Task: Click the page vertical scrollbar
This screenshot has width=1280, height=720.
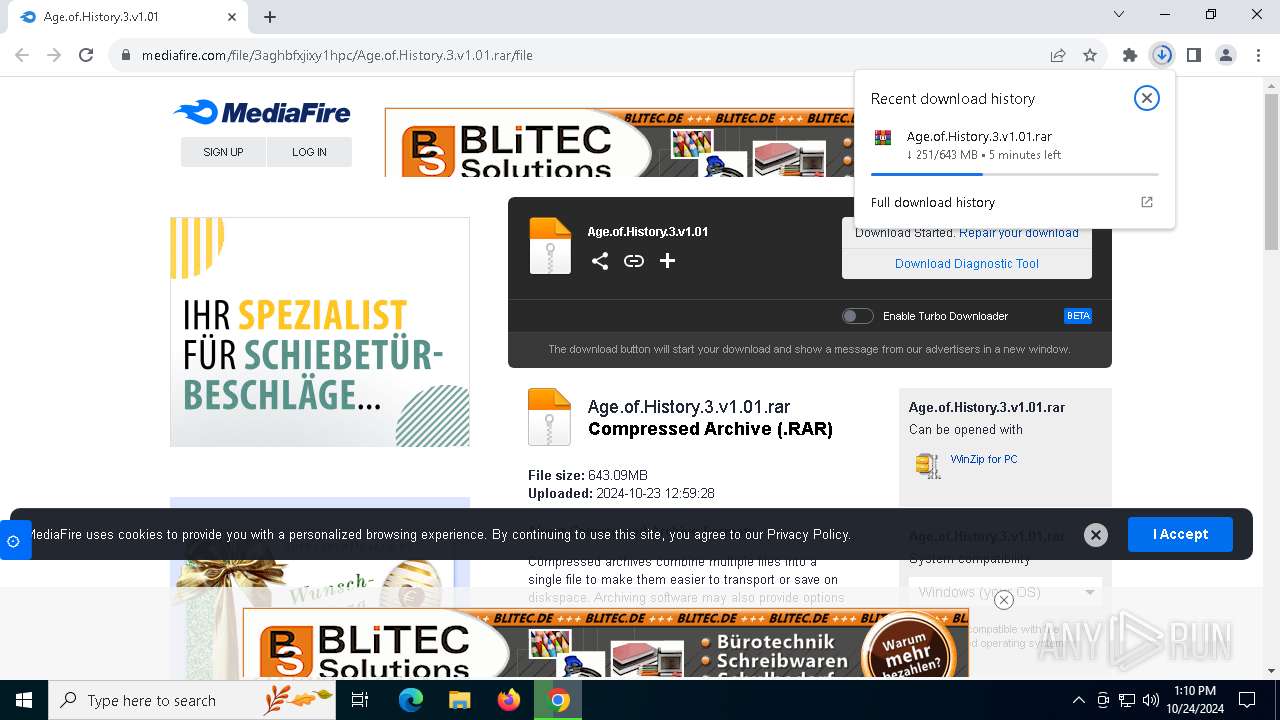Action: [1271, 171]
